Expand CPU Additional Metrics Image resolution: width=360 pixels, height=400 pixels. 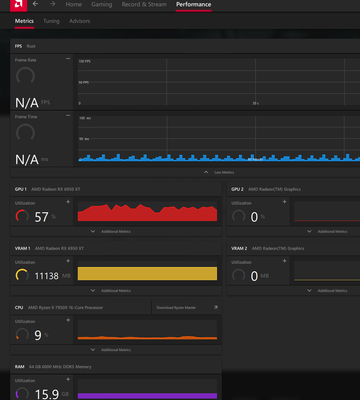pyautogui.click(x=111, y=350)
